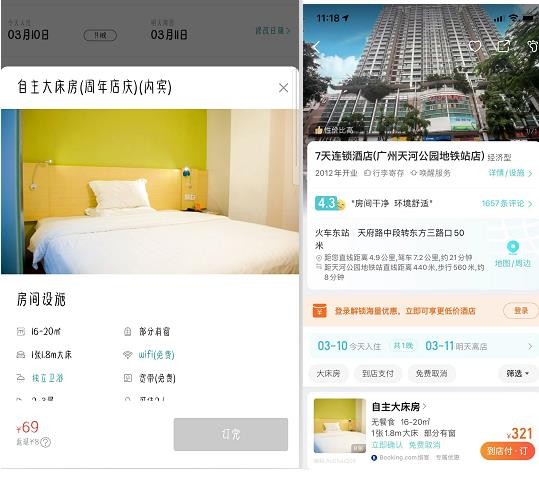Open 详情/设施 hotel details
Image resolution: width=539 pixels, height=478 pixels.
(x=510, y=173)
